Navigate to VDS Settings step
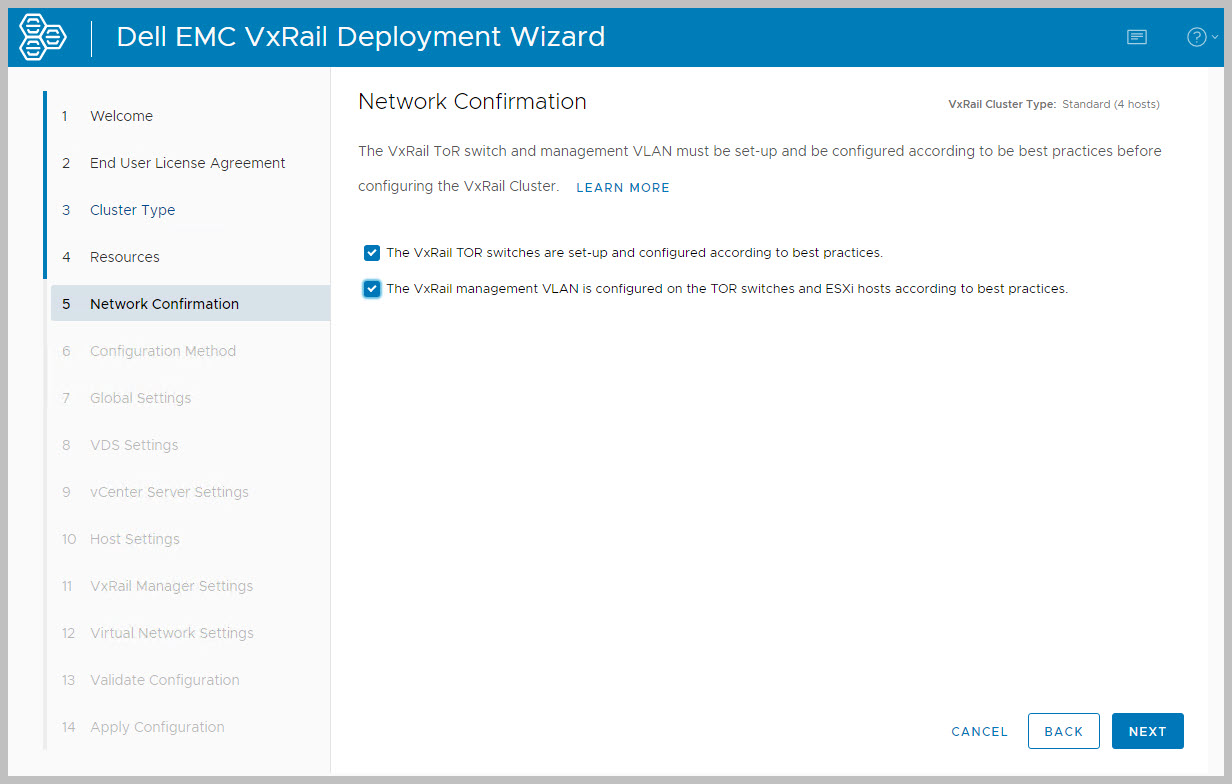The height and width of the screenshot is (784, 1232). pos(134,445)
